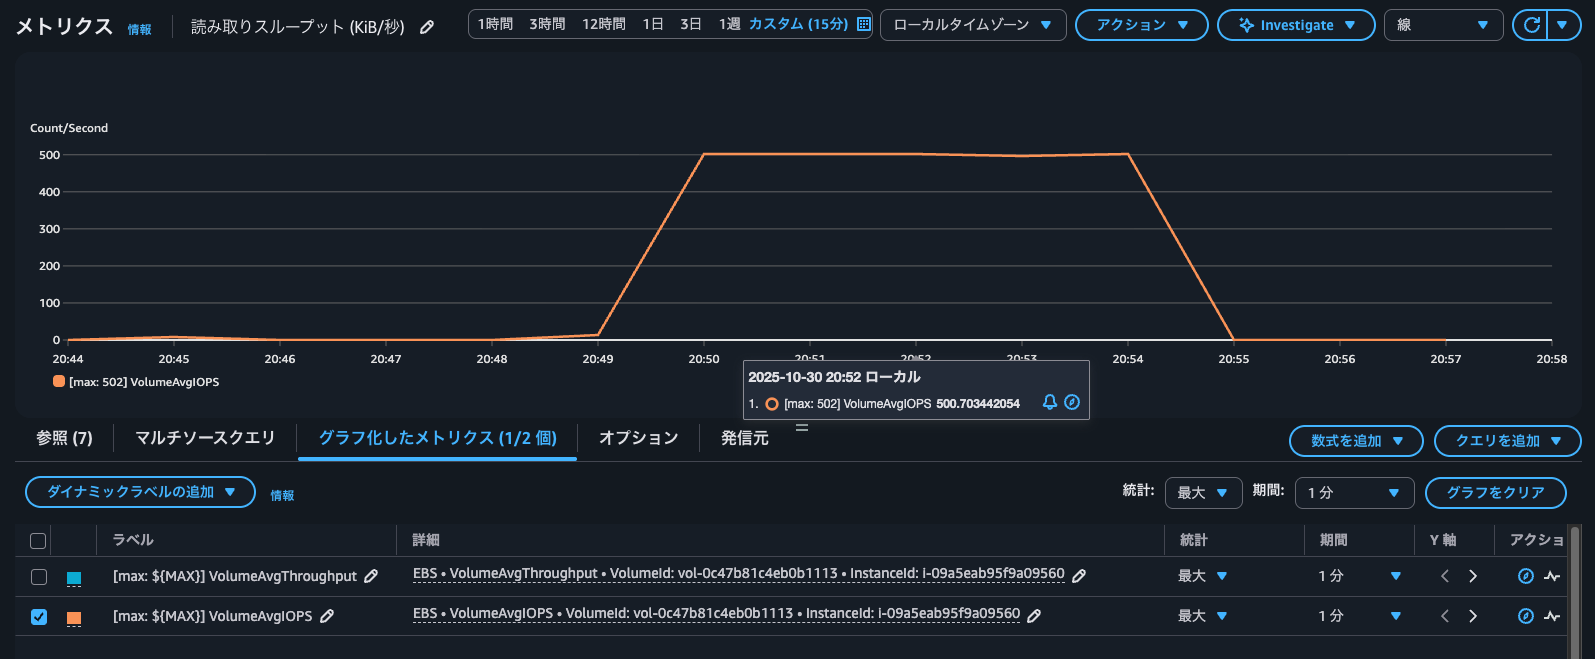Check the VolumeAvgThroughput metric checkbox
Image resolution: width=1595 pixels, height=659 pixels.
point(39,577)
